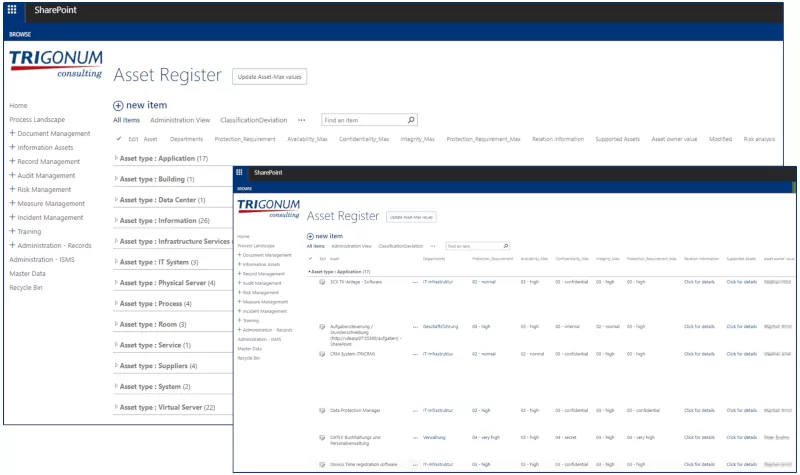Click the search magnifier in the front window
The image size is (800, 475).
506,245
